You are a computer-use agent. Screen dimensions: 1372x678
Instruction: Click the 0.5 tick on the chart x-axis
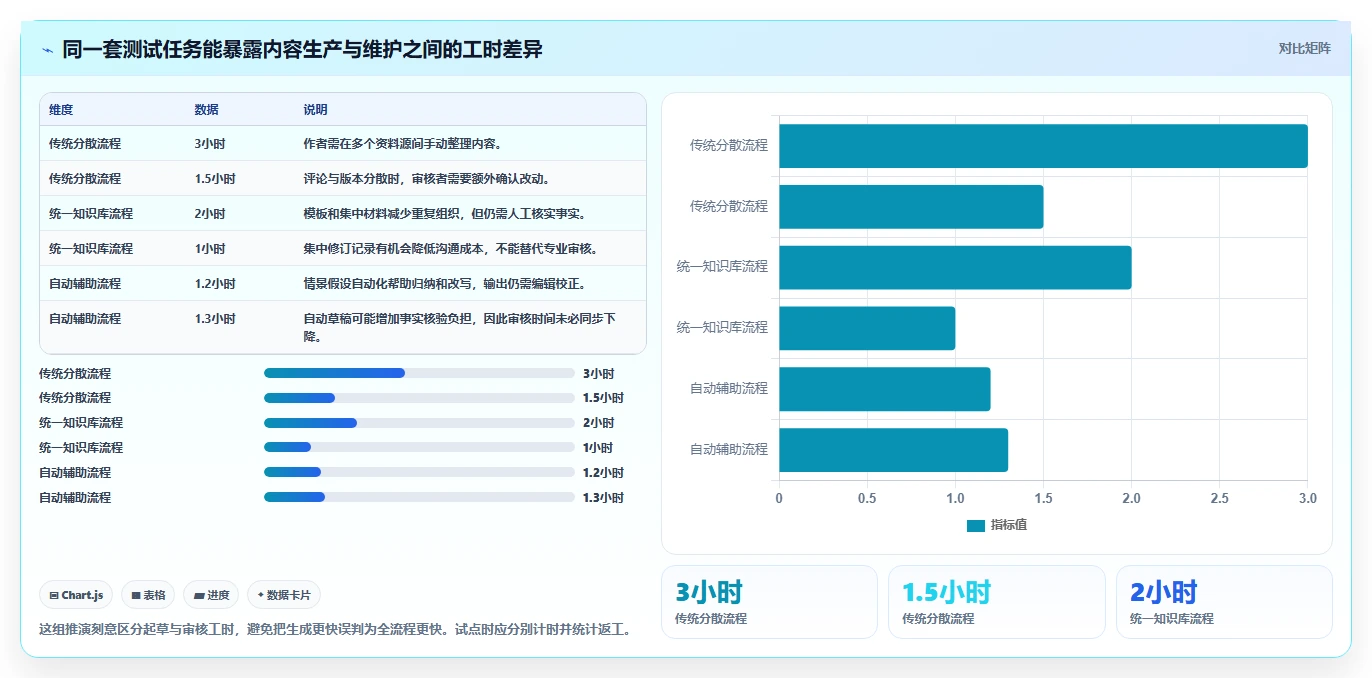[x=867, y=498]
